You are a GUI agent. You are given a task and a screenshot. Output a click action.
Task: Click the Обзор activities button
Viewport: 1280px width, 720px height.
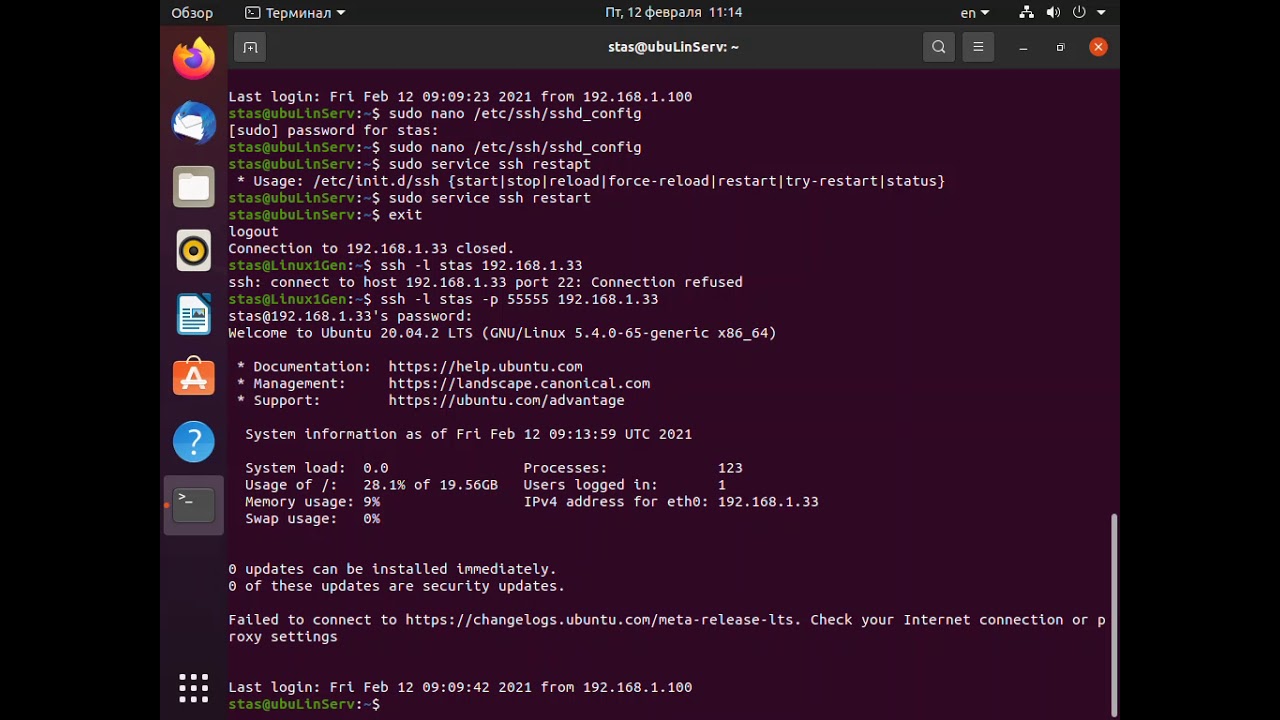(x=192, y=13)
